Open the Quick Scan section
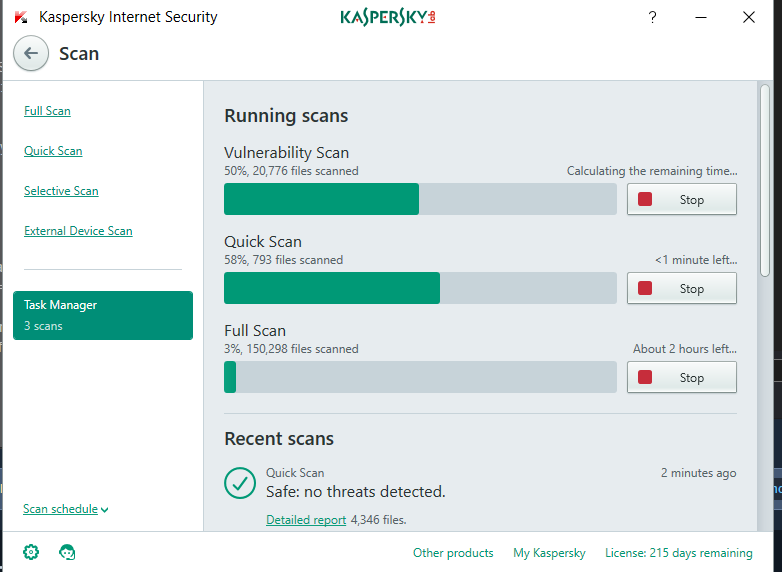The width and height of the screenshot is (782, 572). tap(53, 151)
